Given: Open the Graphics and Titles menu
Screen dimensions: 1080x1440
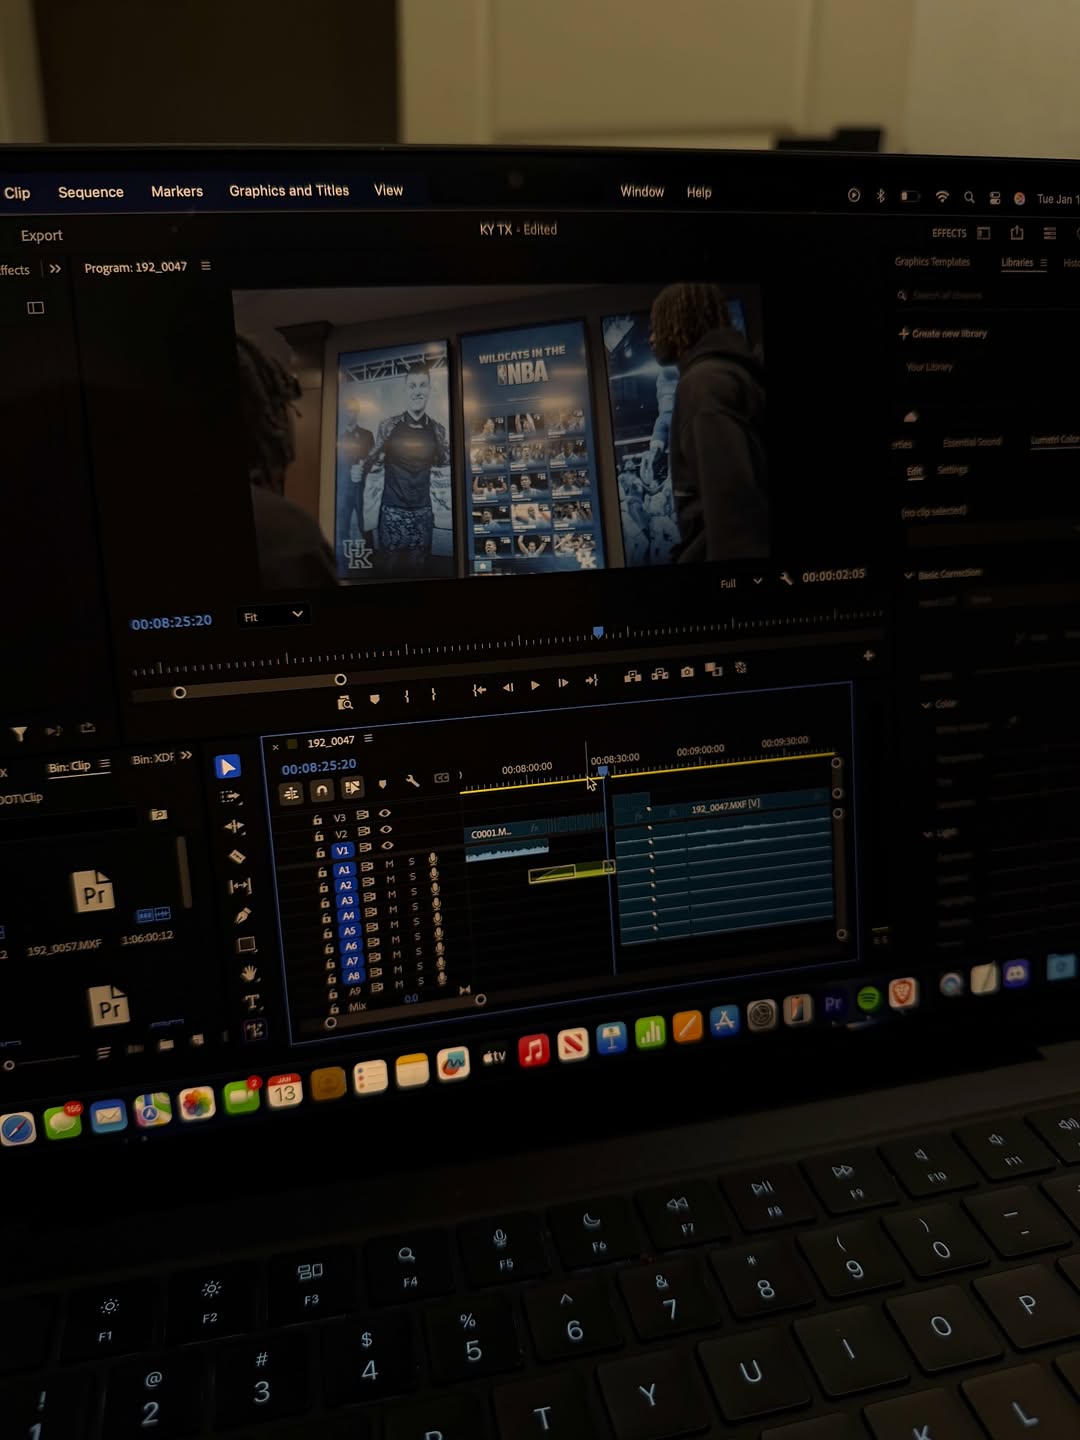Looking at the screenshot, I should point(289,191).
